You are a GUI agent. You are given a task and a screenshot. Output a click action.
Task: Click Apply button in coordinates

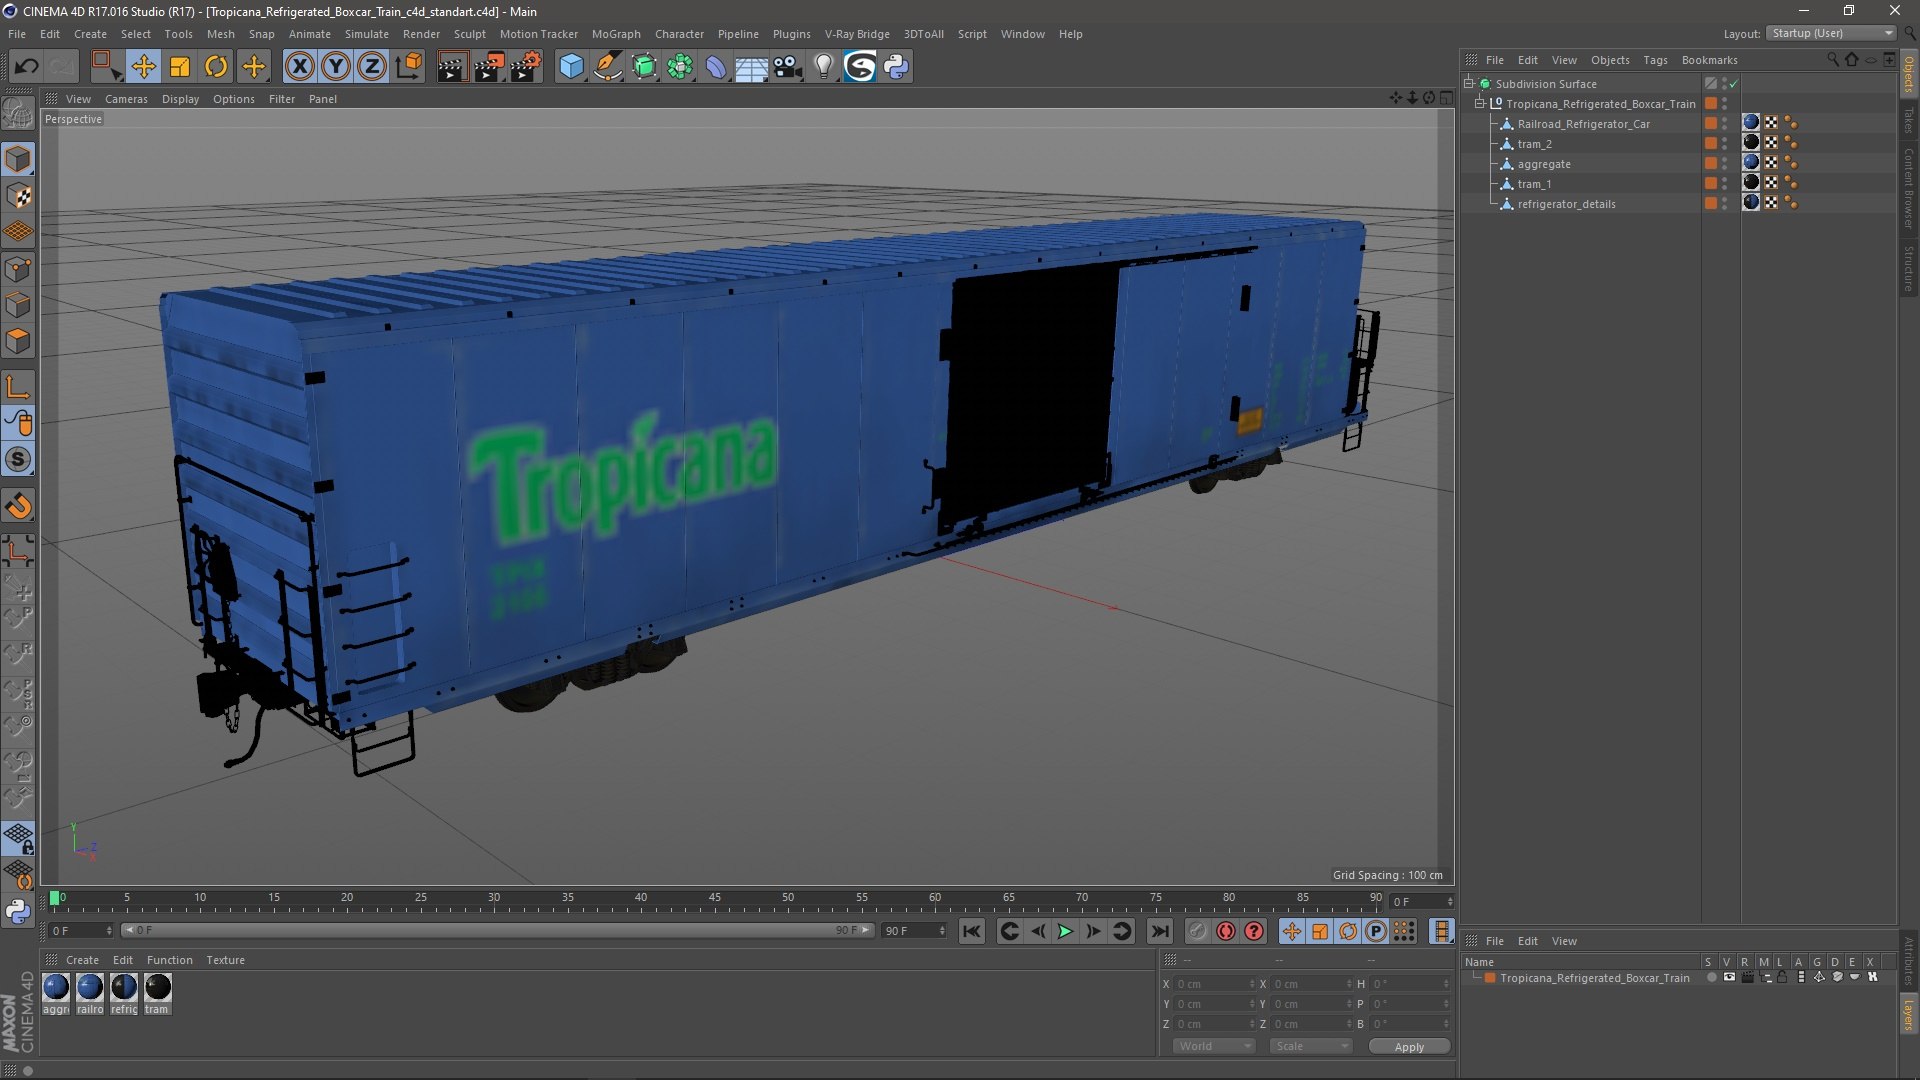click(x=1409, y=1047)
